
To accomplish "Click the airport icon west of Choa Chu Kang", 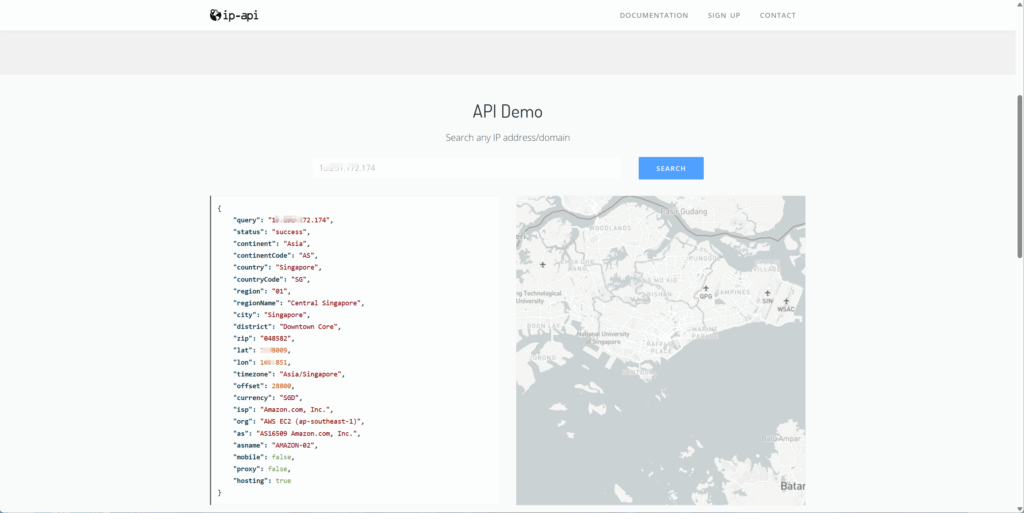I will (542, 265).
